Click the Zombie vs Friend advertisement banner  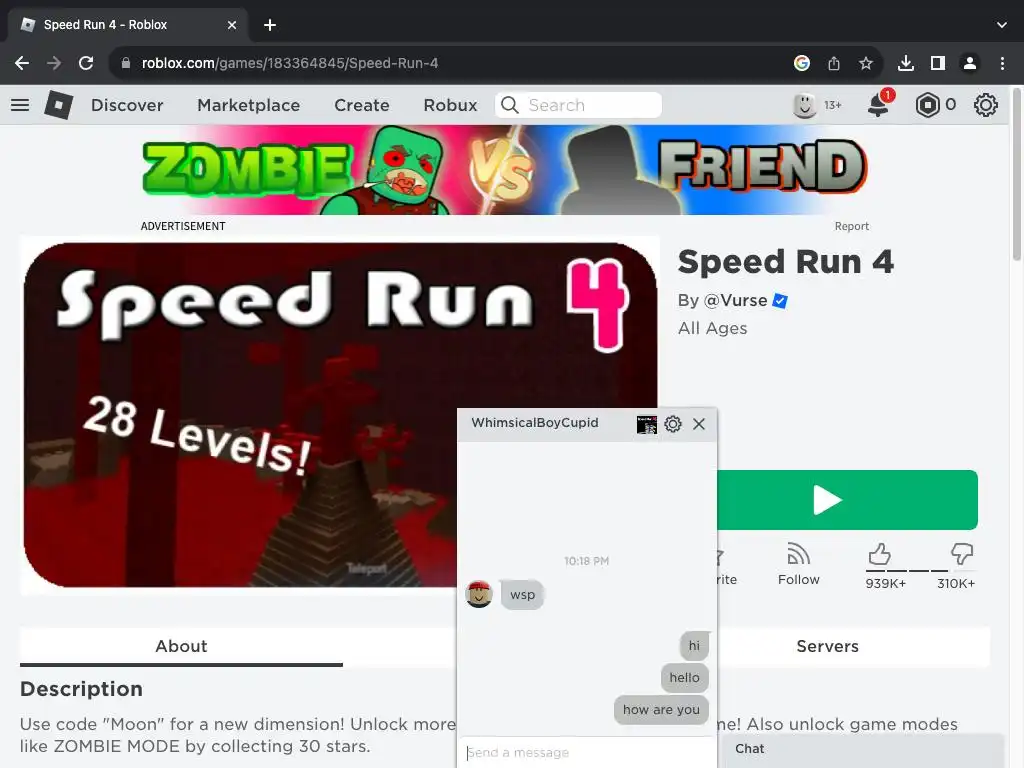point(505,170)
